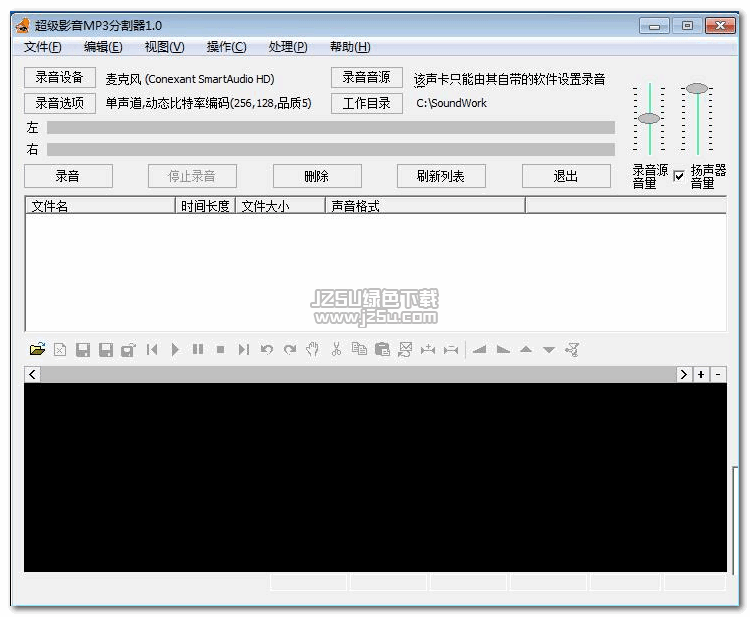Open a file with the folder icon

pyautogui.click(x=37, y=350)
